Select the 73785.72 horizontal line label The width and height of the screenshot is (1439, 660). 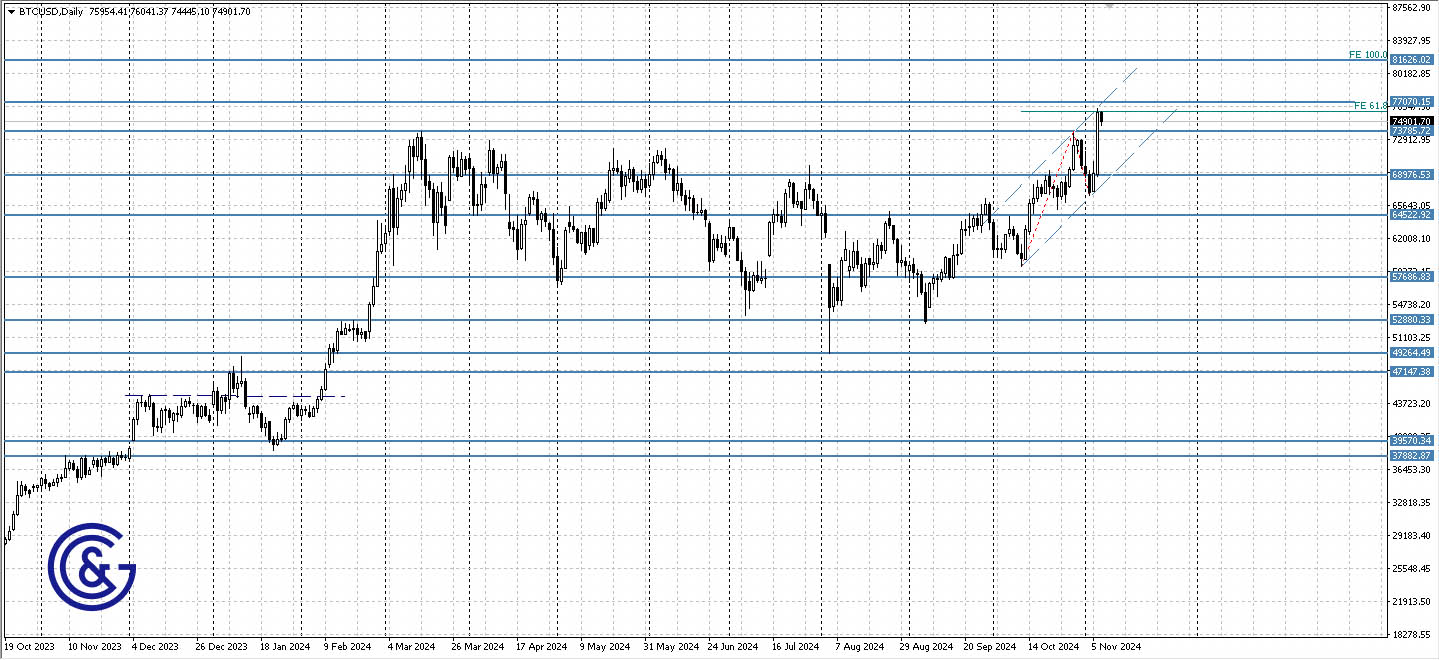[1412, 131]
